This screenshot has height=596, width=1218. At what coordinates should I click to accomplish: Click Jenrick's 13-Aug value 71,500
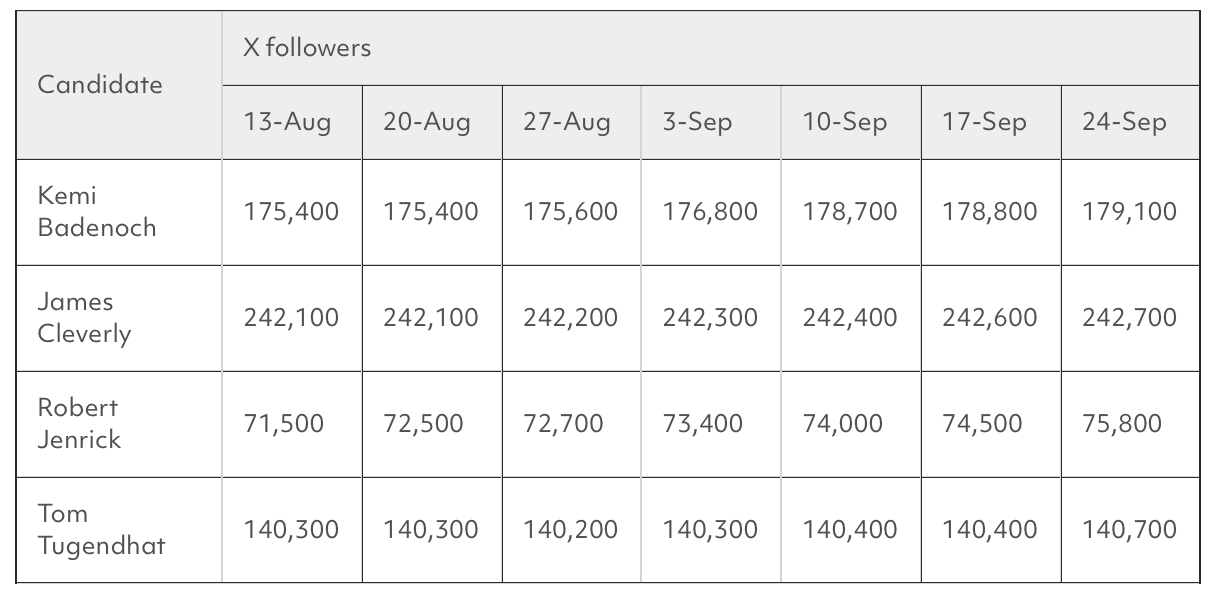click(x=284, y=425)
